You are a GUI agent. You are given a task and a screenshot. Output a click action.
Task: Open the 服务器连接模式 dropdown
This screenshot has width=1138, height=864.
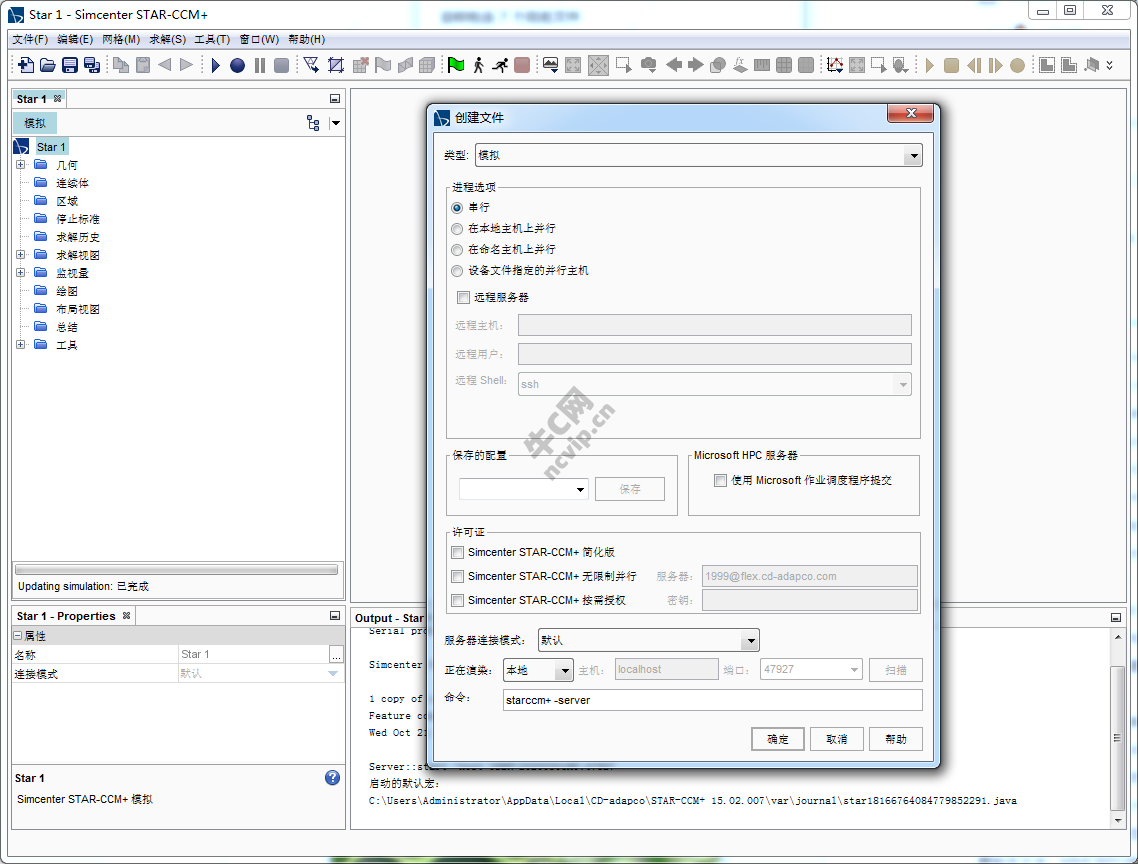pos(649,640)
